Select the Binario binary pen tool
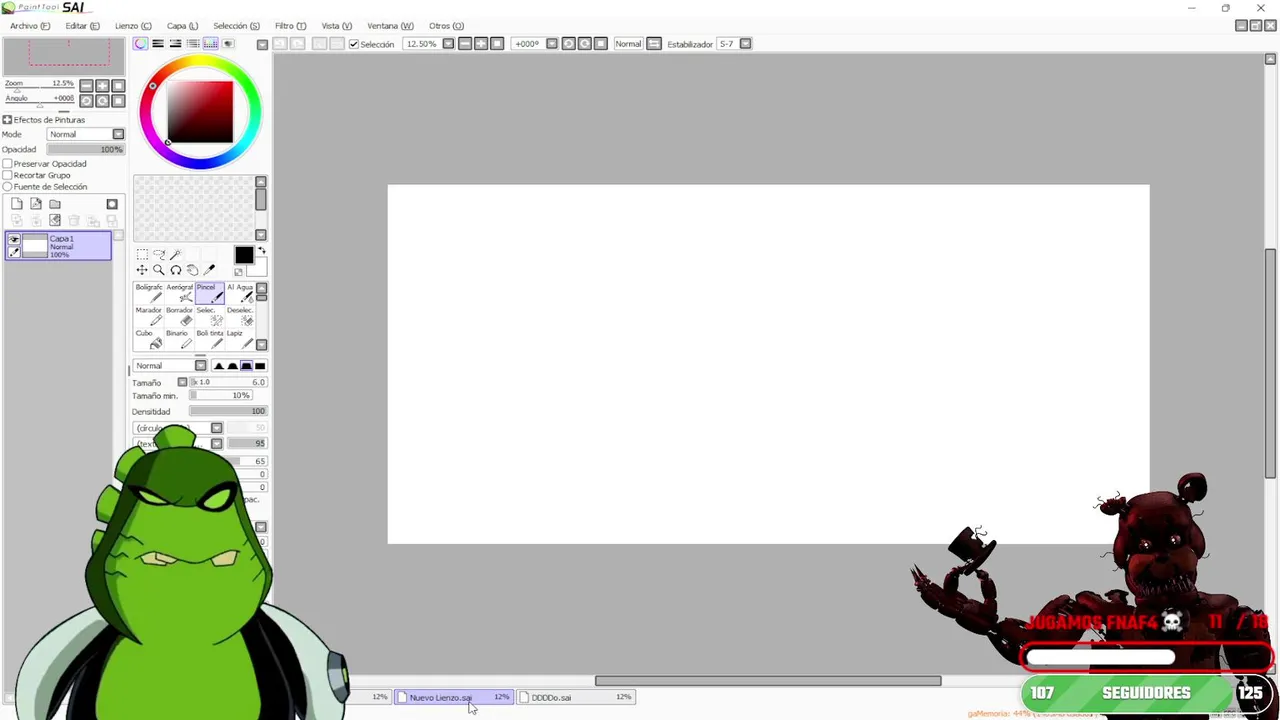Image resolution: width=1280 pixels, height=720 pixels. tap(179, 339)
